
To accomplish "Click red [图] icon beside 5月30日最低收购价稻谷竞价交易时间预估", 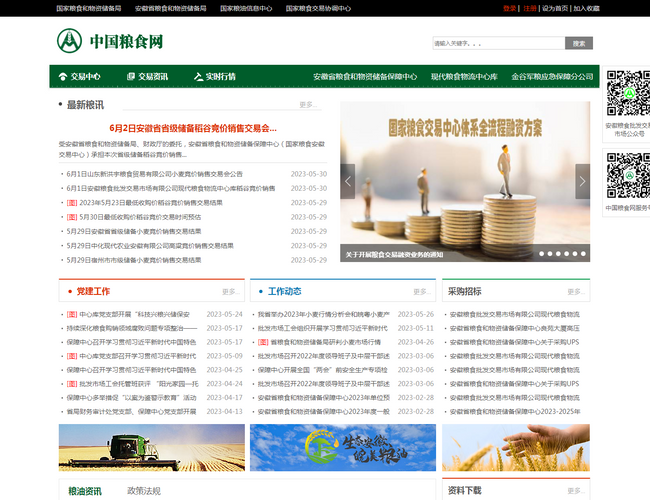I will pyautogui.click(x=72, y=217).
